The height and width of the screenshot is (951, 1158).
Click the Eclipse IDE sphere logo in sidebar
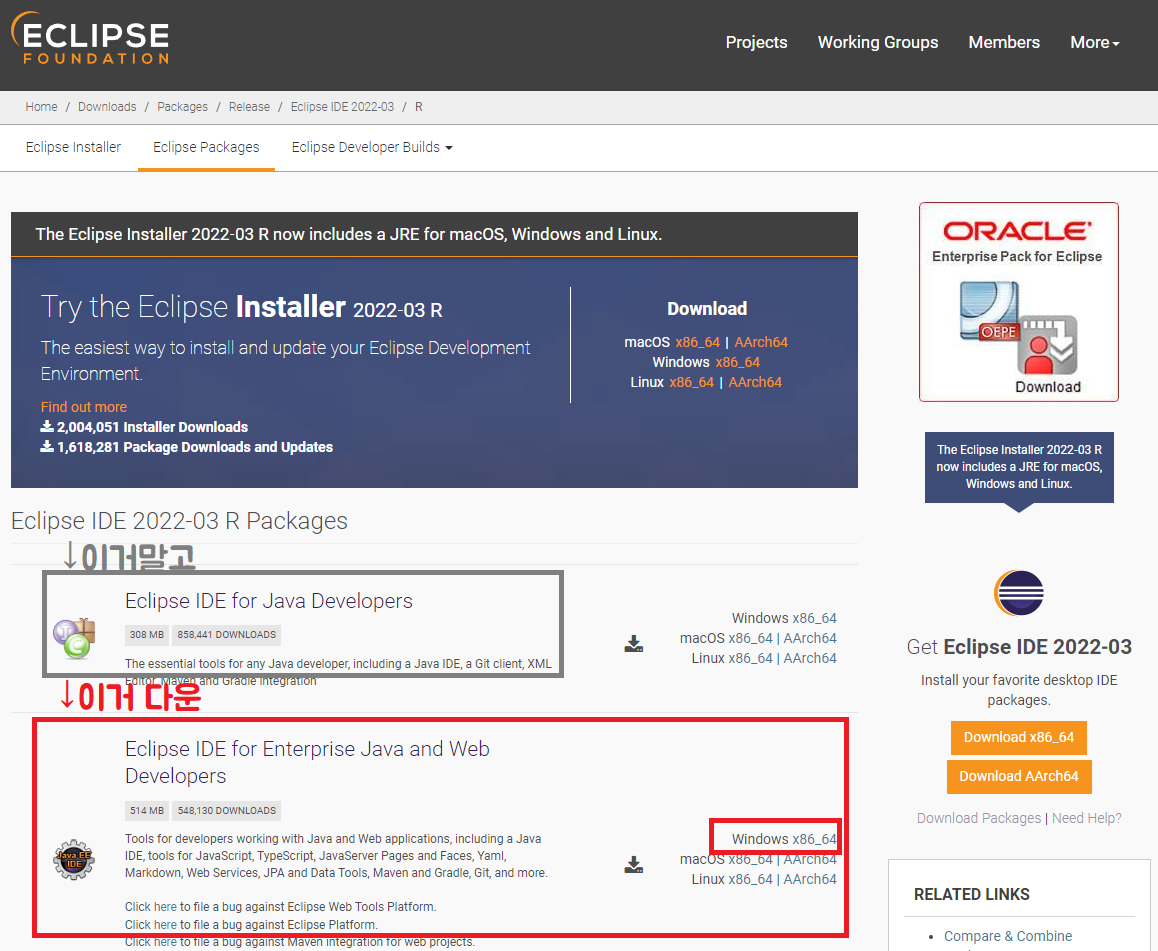1018,593
